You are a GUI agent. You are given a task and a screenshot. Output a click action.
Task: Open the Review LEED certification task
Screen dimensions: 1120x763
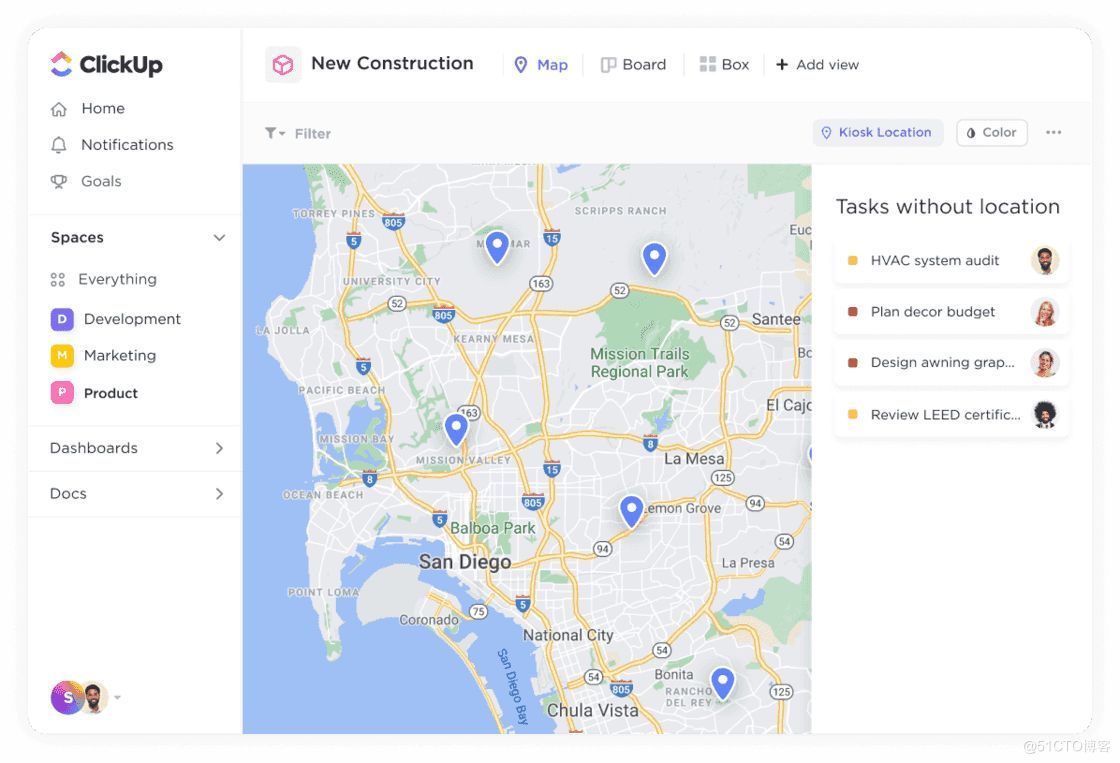(x=951, y=415)
